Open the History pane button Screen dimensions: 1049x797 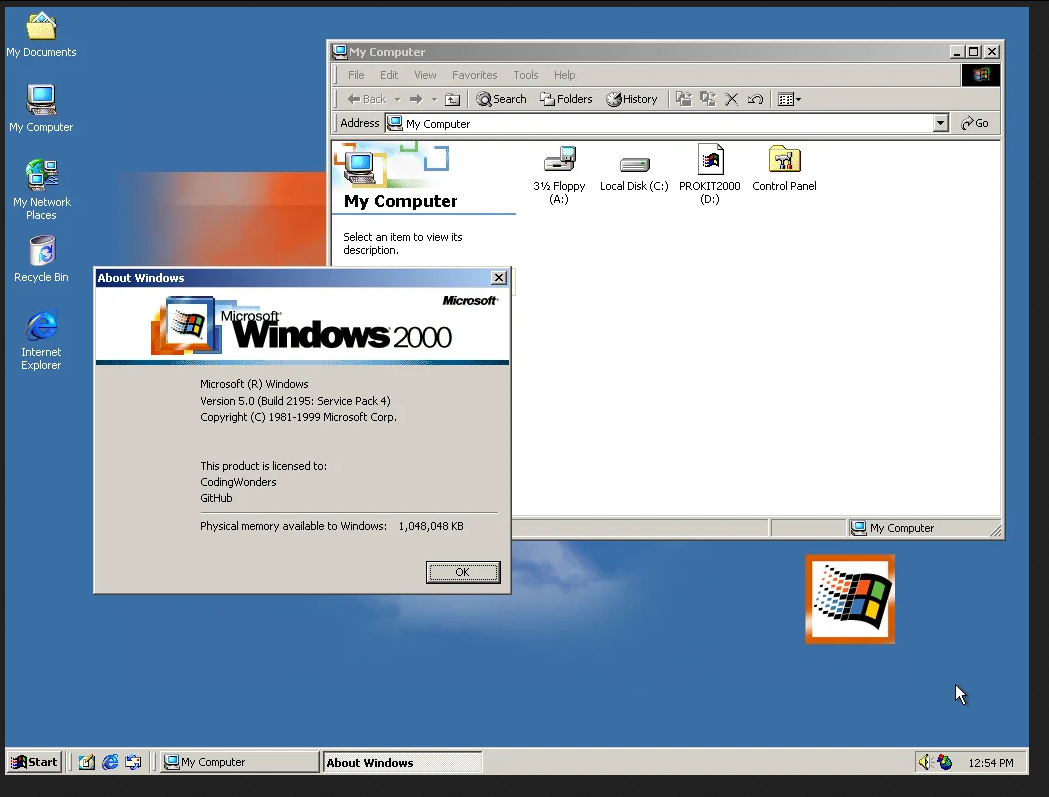point(632,99)
